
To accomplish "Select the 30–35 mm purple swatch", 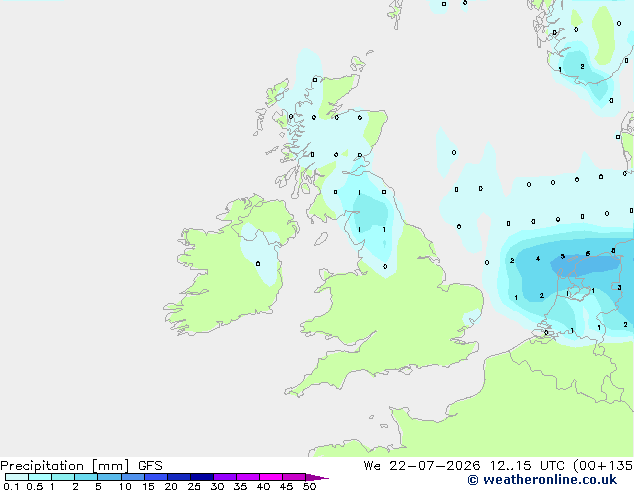I will click(225, 477).
